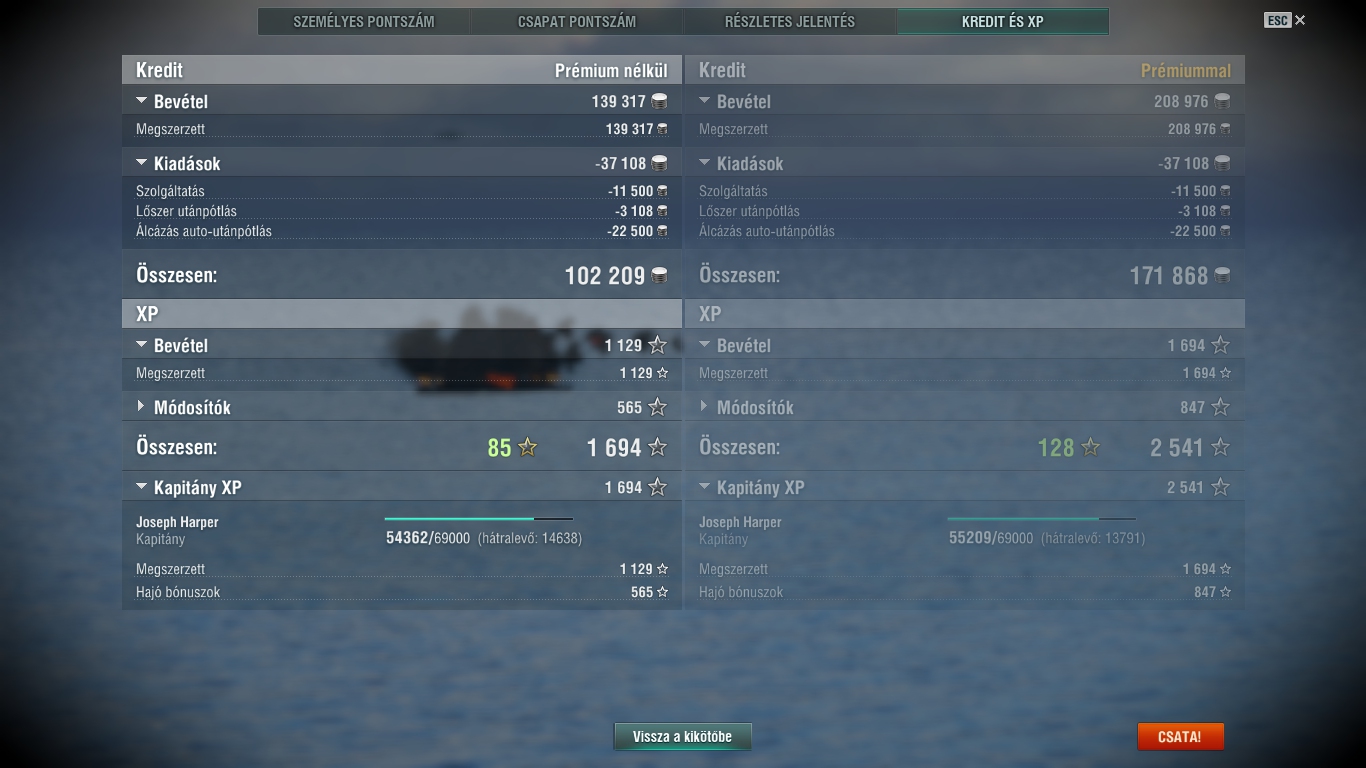This screenshot has width=1366, height=768.
Task: Click the star icon next to green 128
Action: pos(1090,447)
